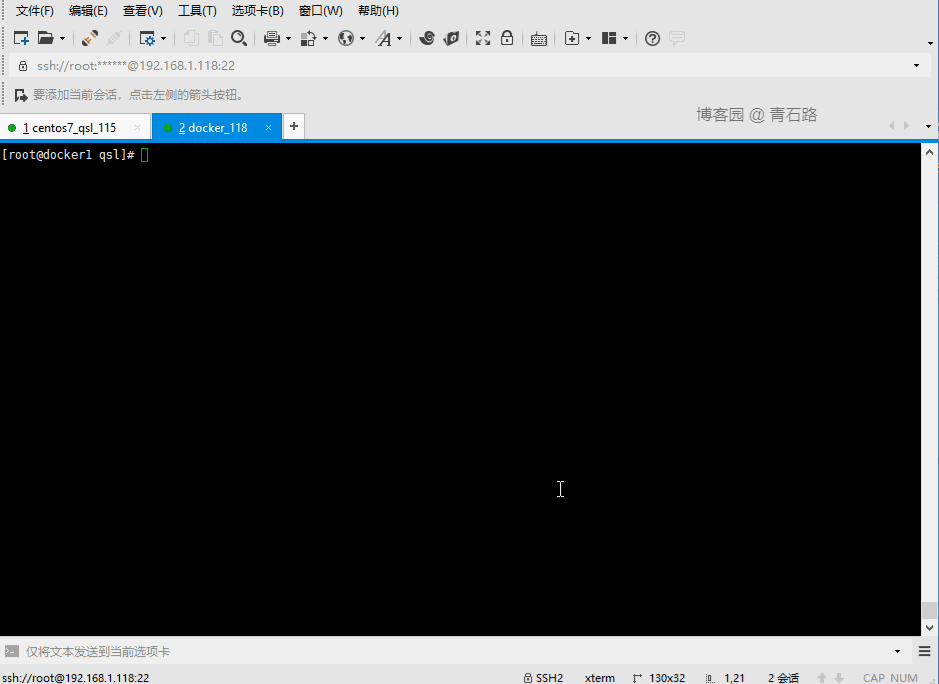Click the add-pane plus page icon

pyautogui.click(x=572, y=38)
